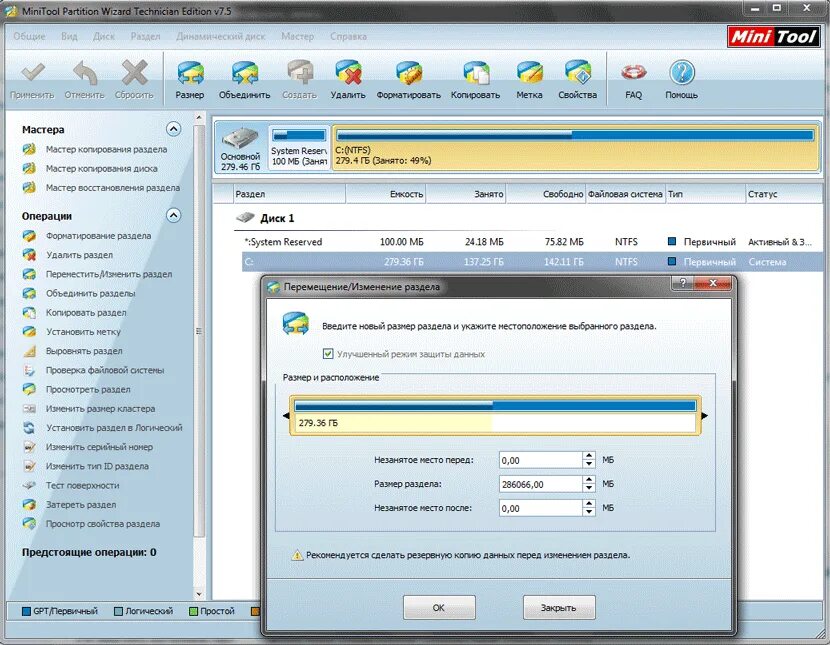Select System Reserved block in disk map

coord(299,148)
